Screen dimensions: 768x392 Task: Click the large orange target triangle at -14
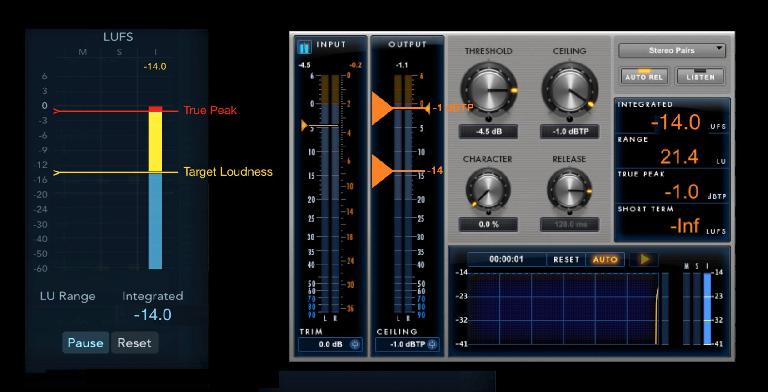pyautogui.click(x=382, y=171)
